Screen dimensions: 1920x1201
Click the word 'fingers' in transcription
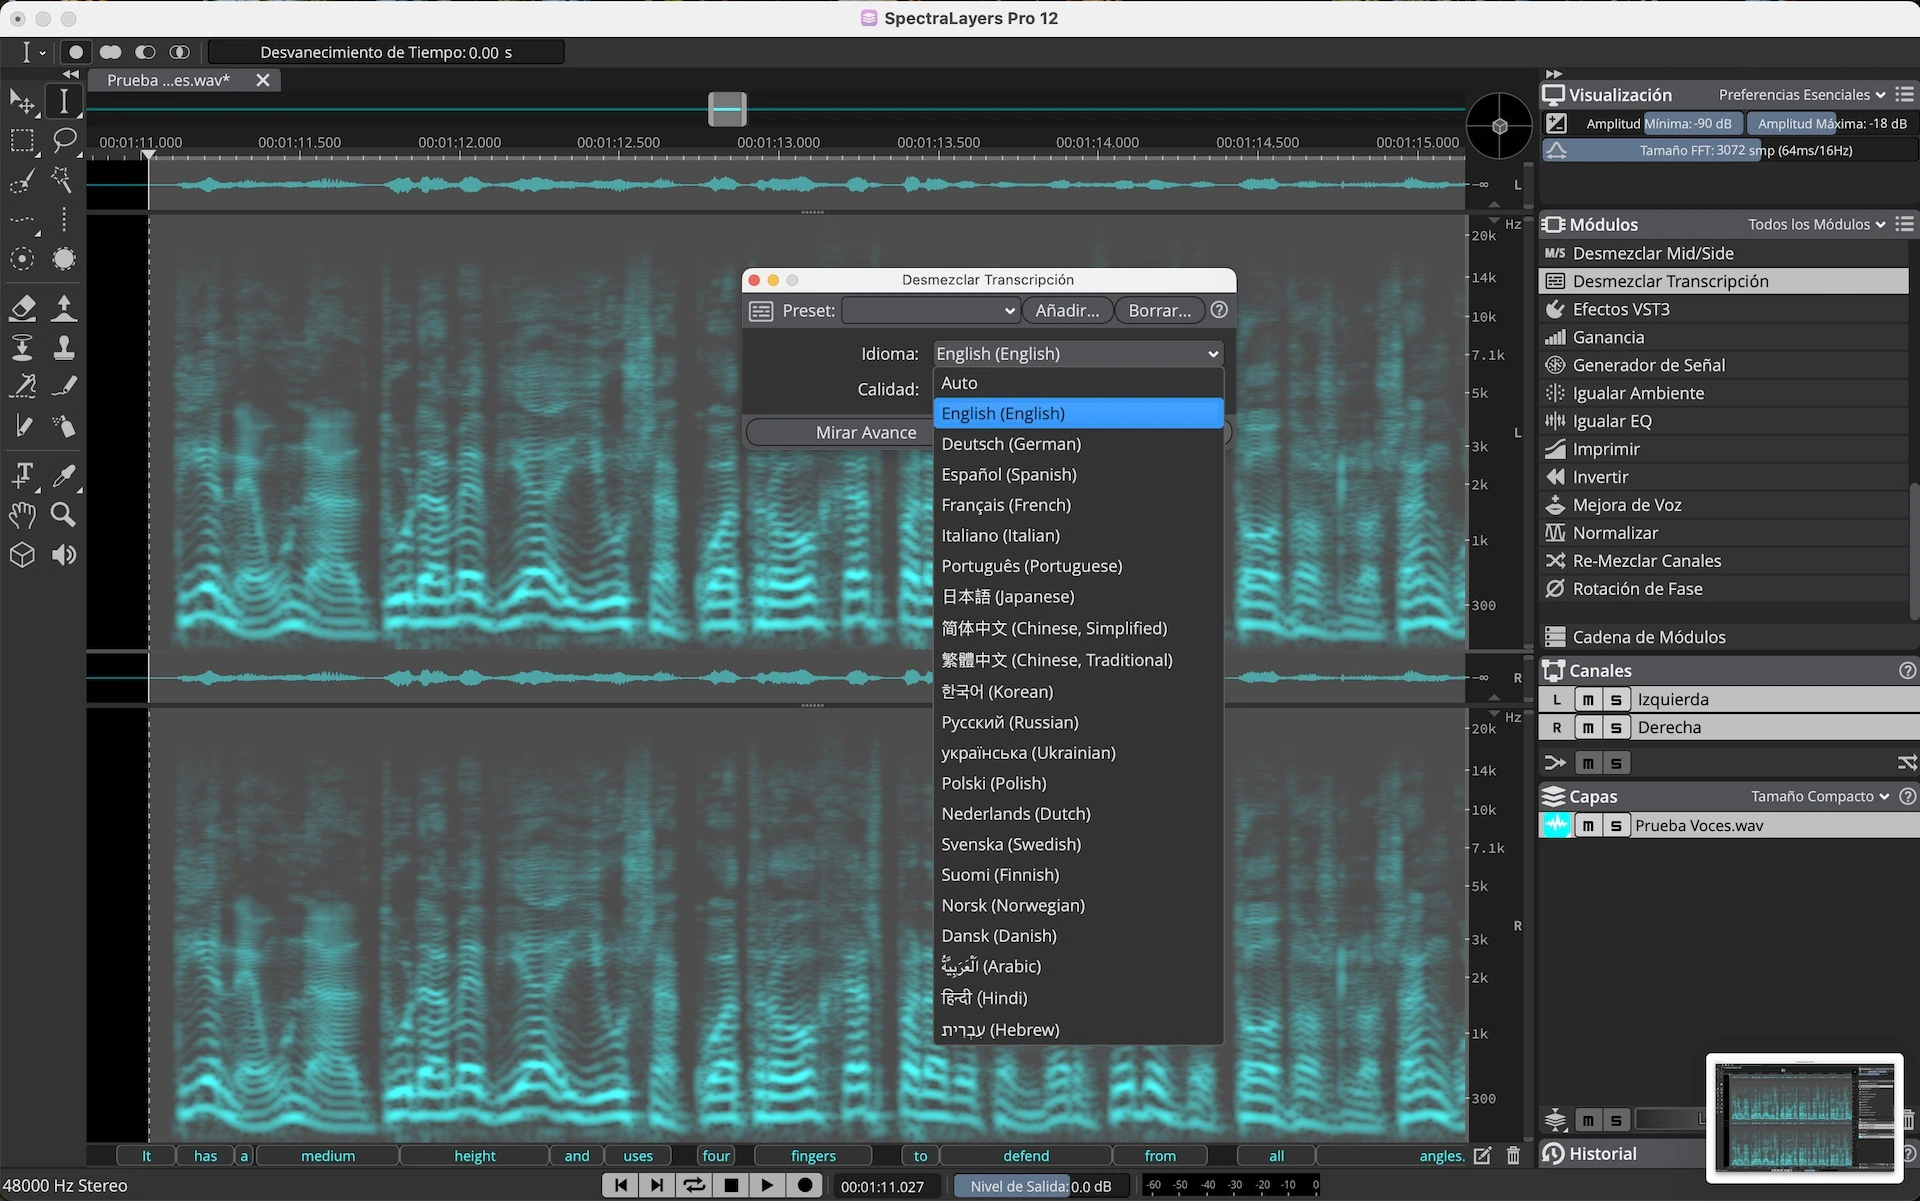[813, 1156]
